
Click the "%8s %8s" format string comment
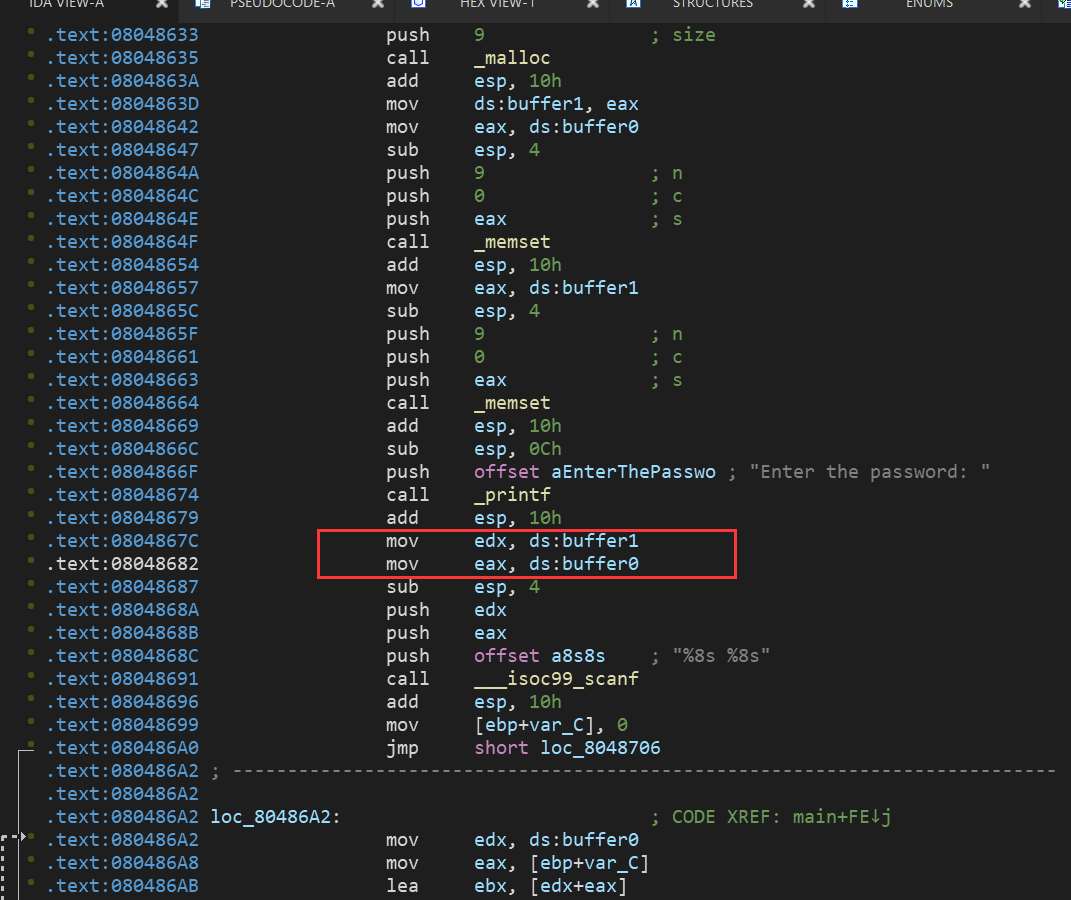(x=721, y=656)
